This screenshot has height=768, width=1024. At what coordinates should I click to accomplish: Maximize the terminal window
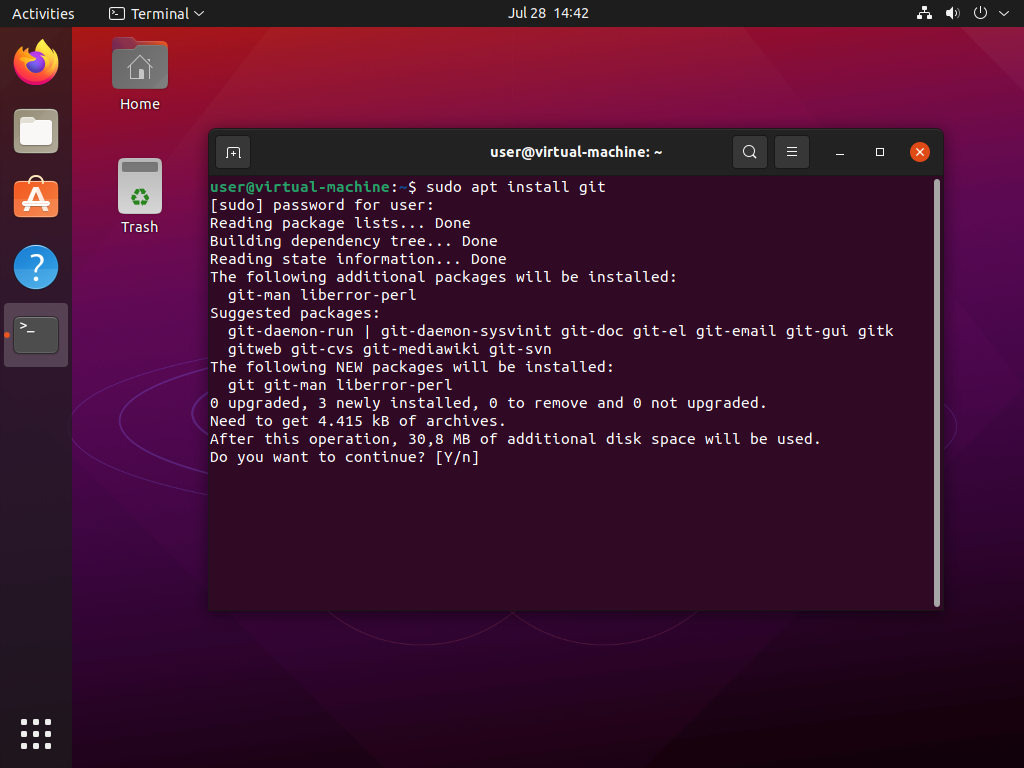click(880, 152)
